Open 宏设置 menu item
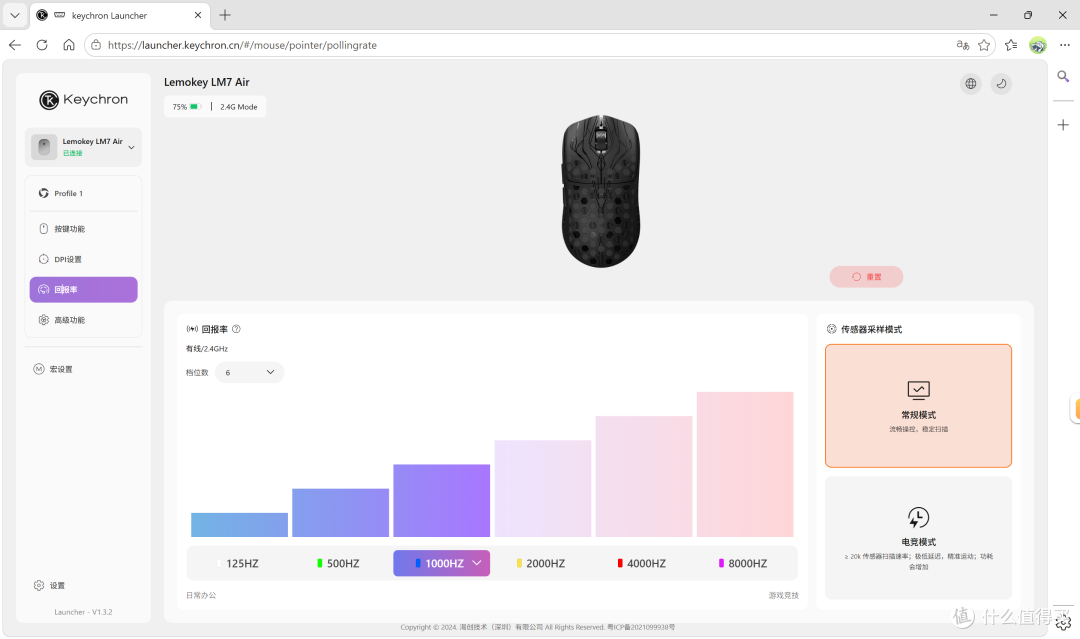Screen dimensions: 1080x639 pos(54,369)
